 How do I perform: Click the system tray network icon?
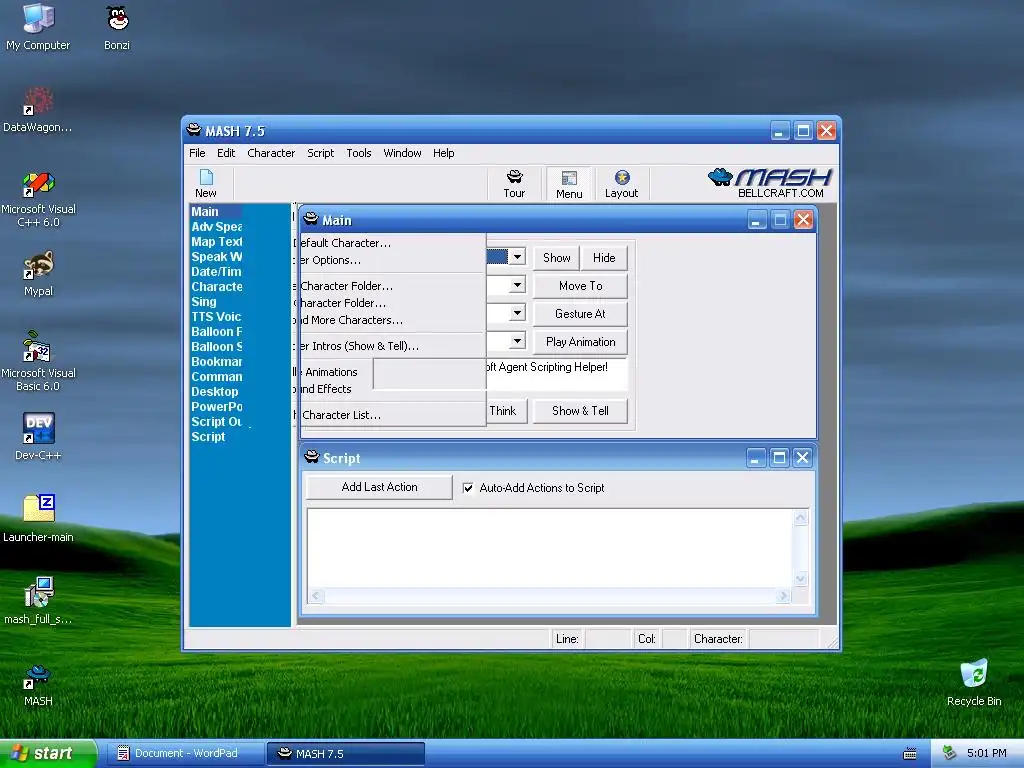949,753
